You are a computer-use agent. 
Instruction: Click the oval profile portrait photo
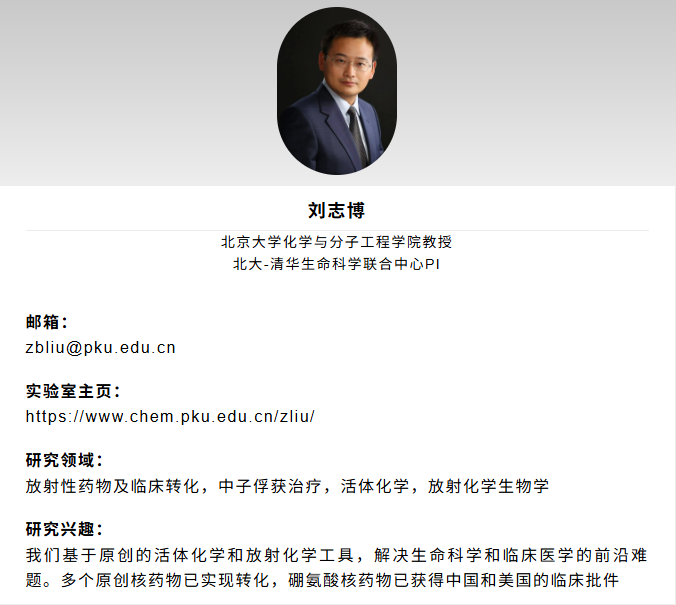point(337,91)
